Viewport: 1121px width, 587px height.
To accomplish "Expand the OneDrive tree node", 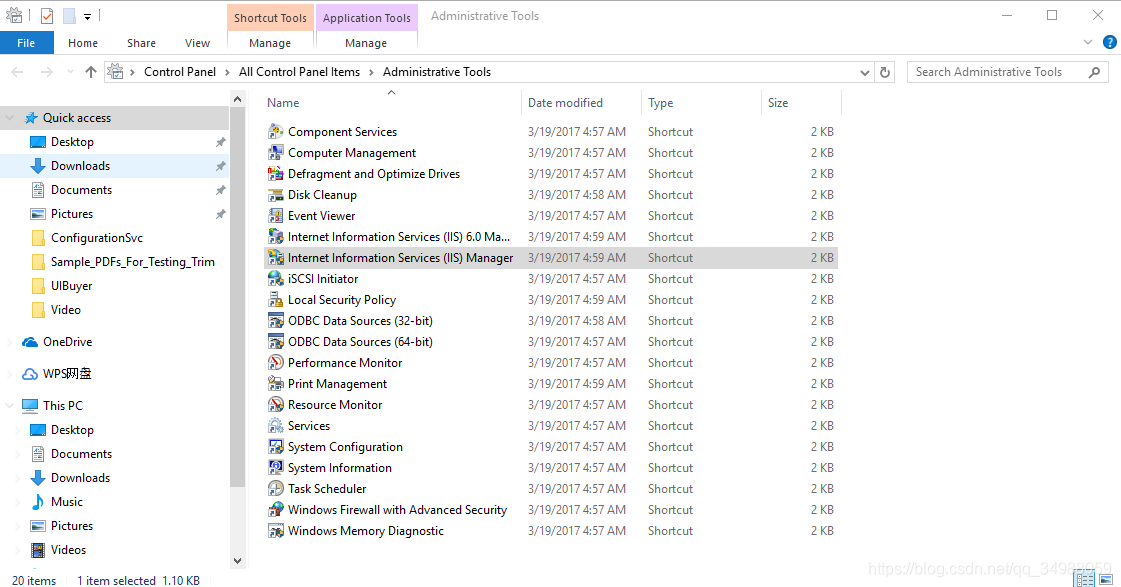I will coord(9,342).
